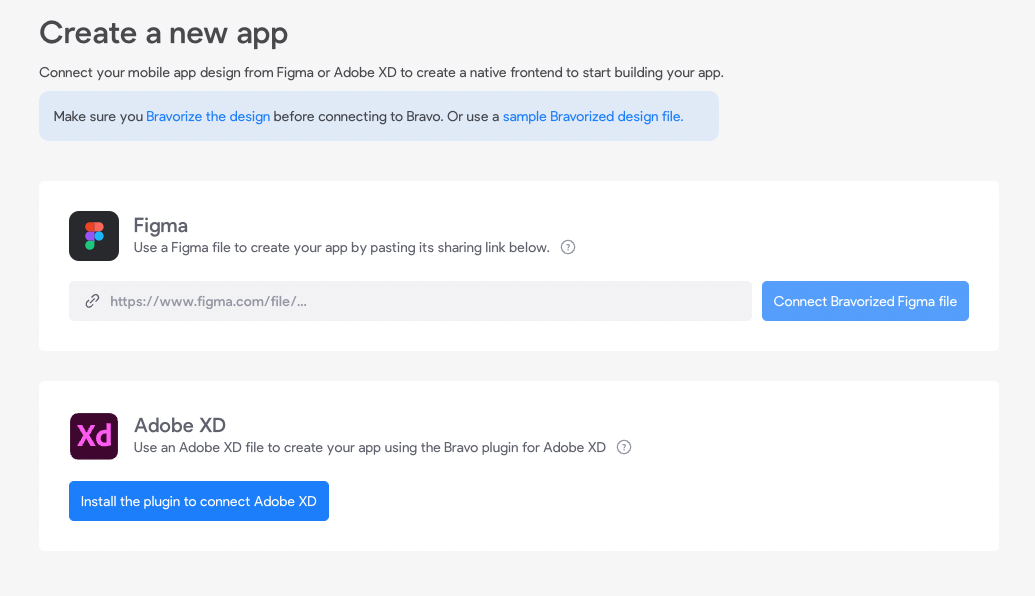The width and height of the screenshot is (1035, 596).
Task: Click the Create a new app heading
Action: 163,33
